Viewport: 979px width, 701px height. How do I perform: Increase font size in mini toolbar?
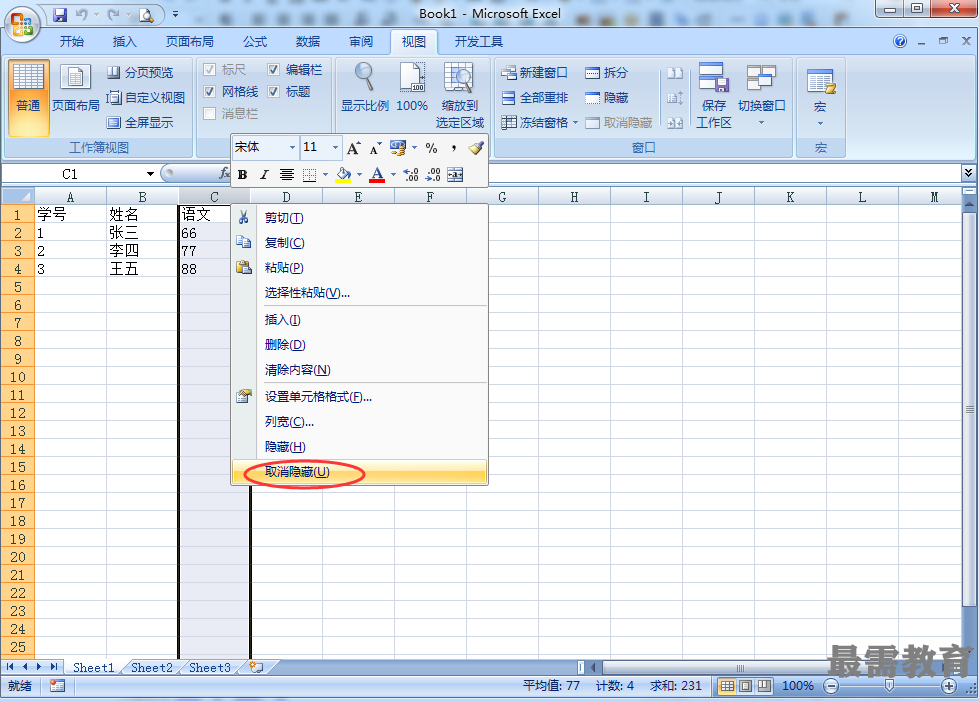[x=353, y=148]
